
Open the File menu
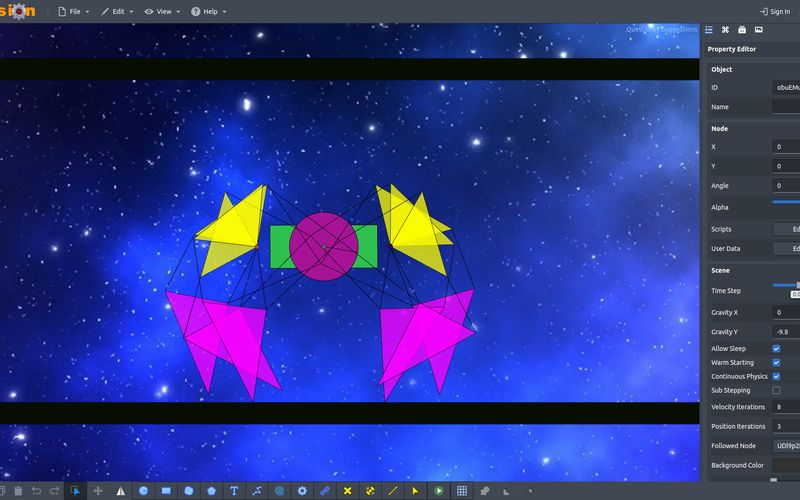(74, 11)
